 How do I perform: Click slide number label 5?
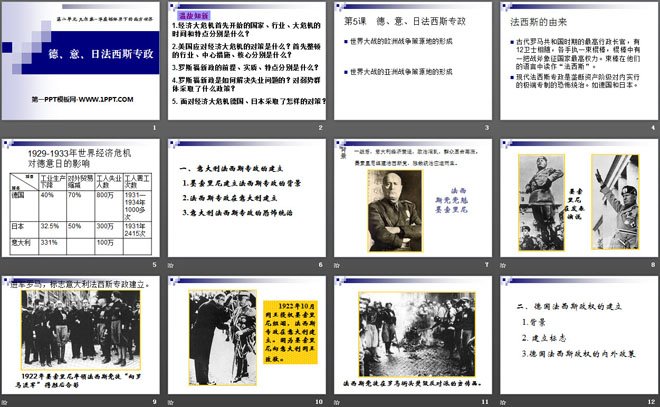click(x=154, y=265)
